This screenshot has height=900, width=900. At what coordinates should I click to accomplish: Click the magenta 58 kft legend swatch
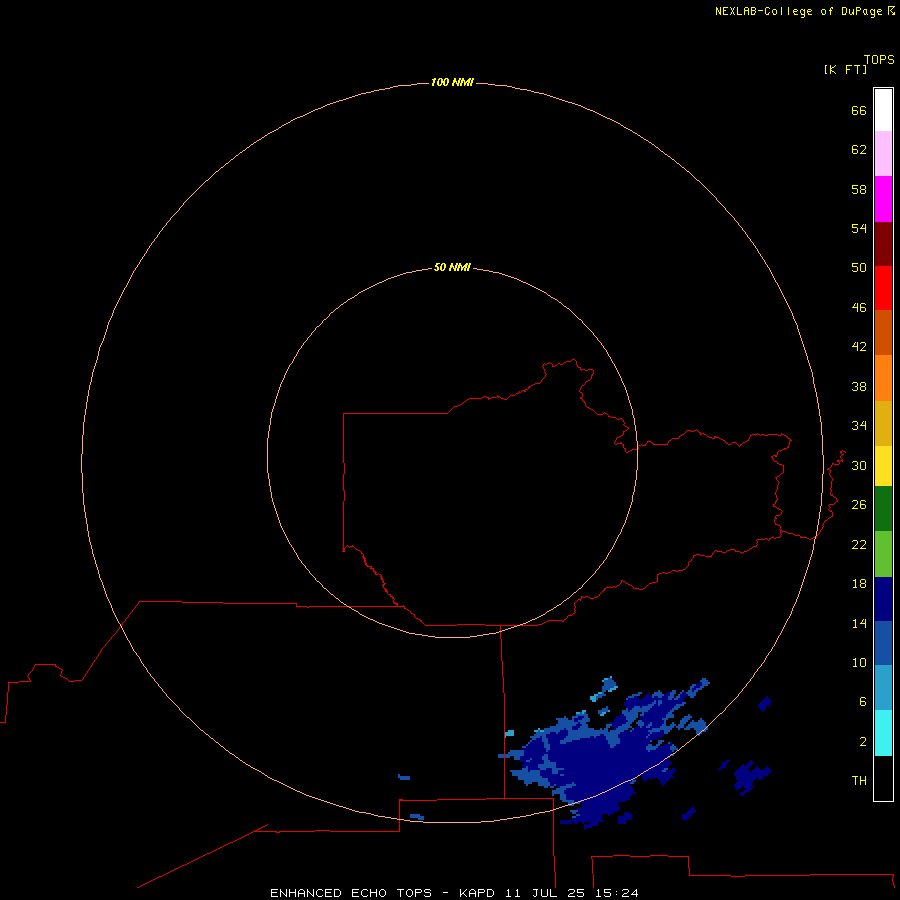click(883, 199)
